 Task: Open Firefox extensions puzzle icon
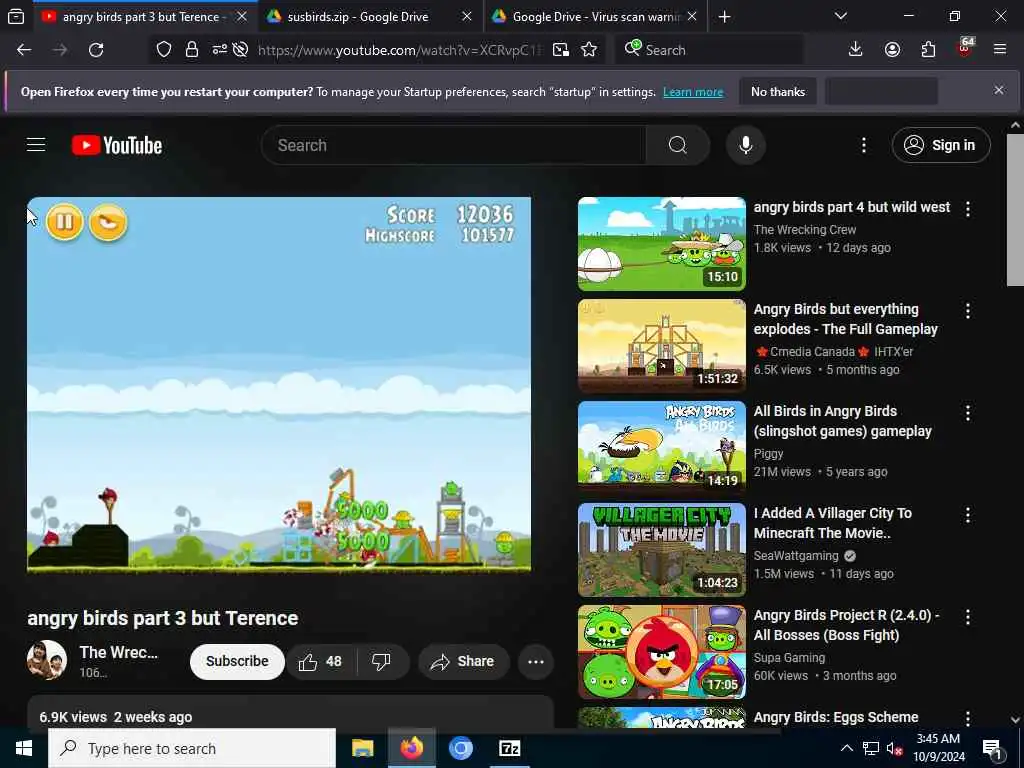point(928,50)
